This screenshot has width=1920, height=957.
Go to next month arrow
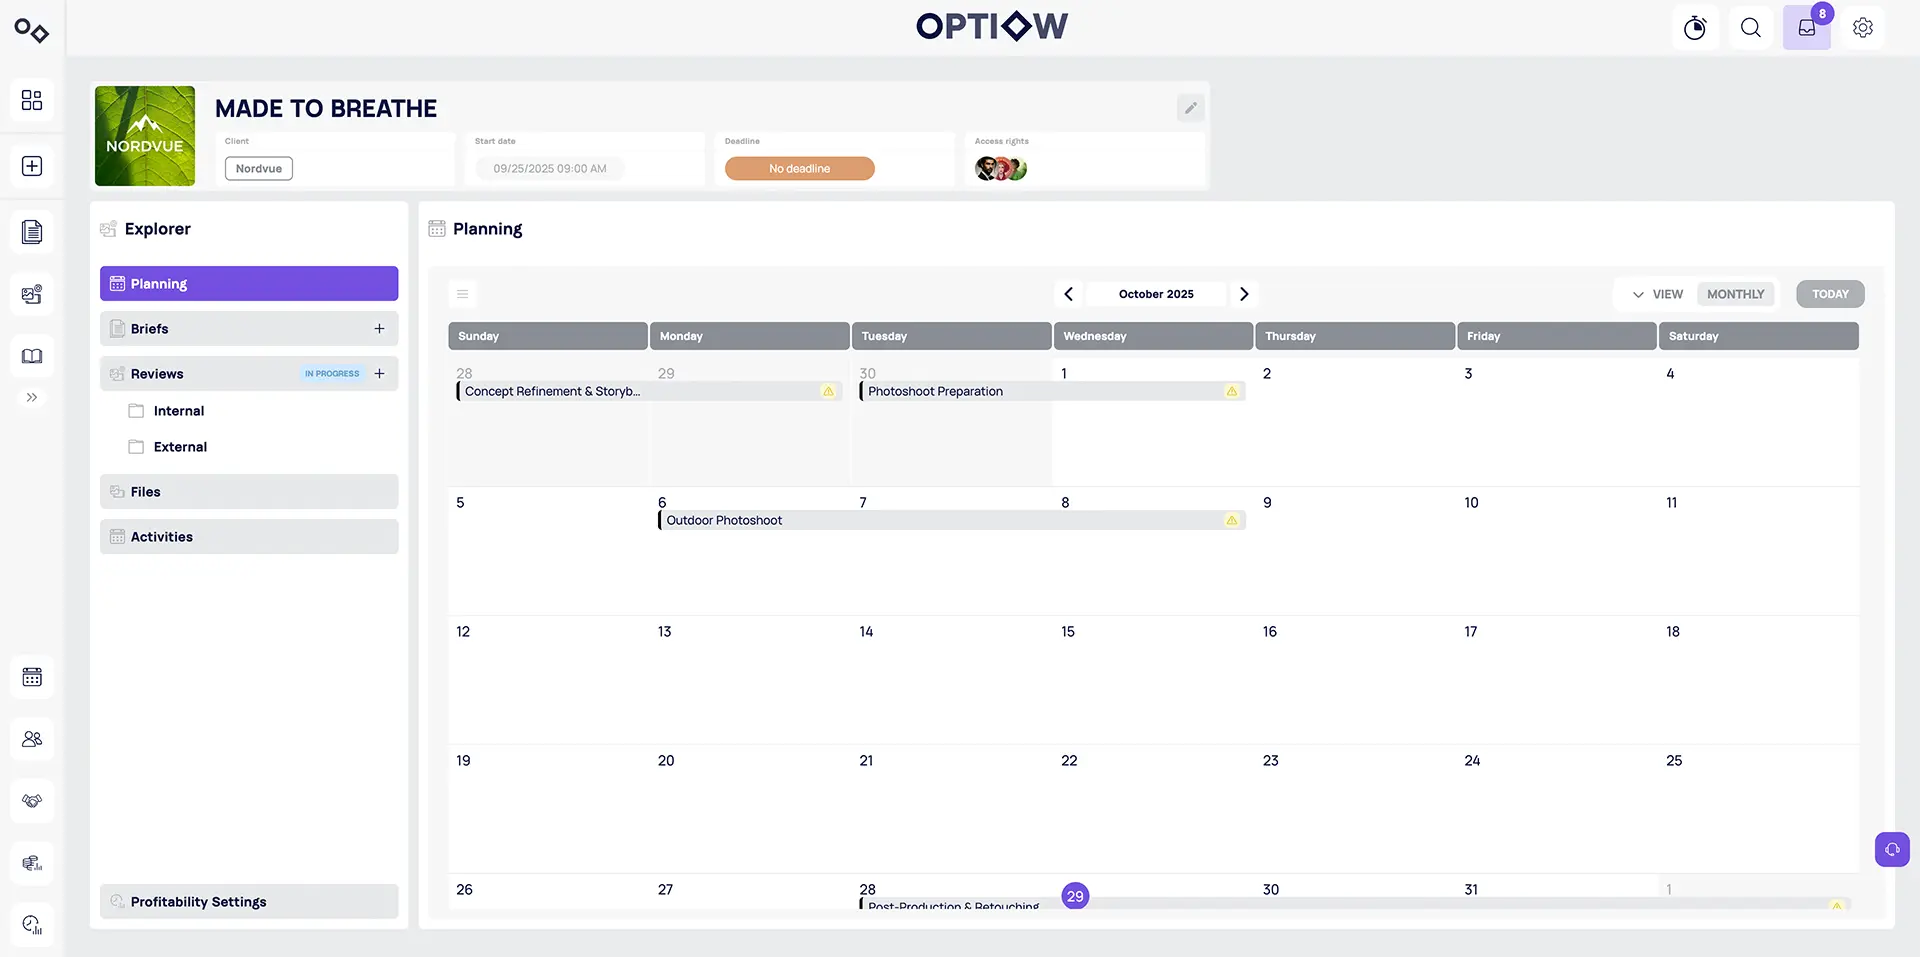point(1244,294)
